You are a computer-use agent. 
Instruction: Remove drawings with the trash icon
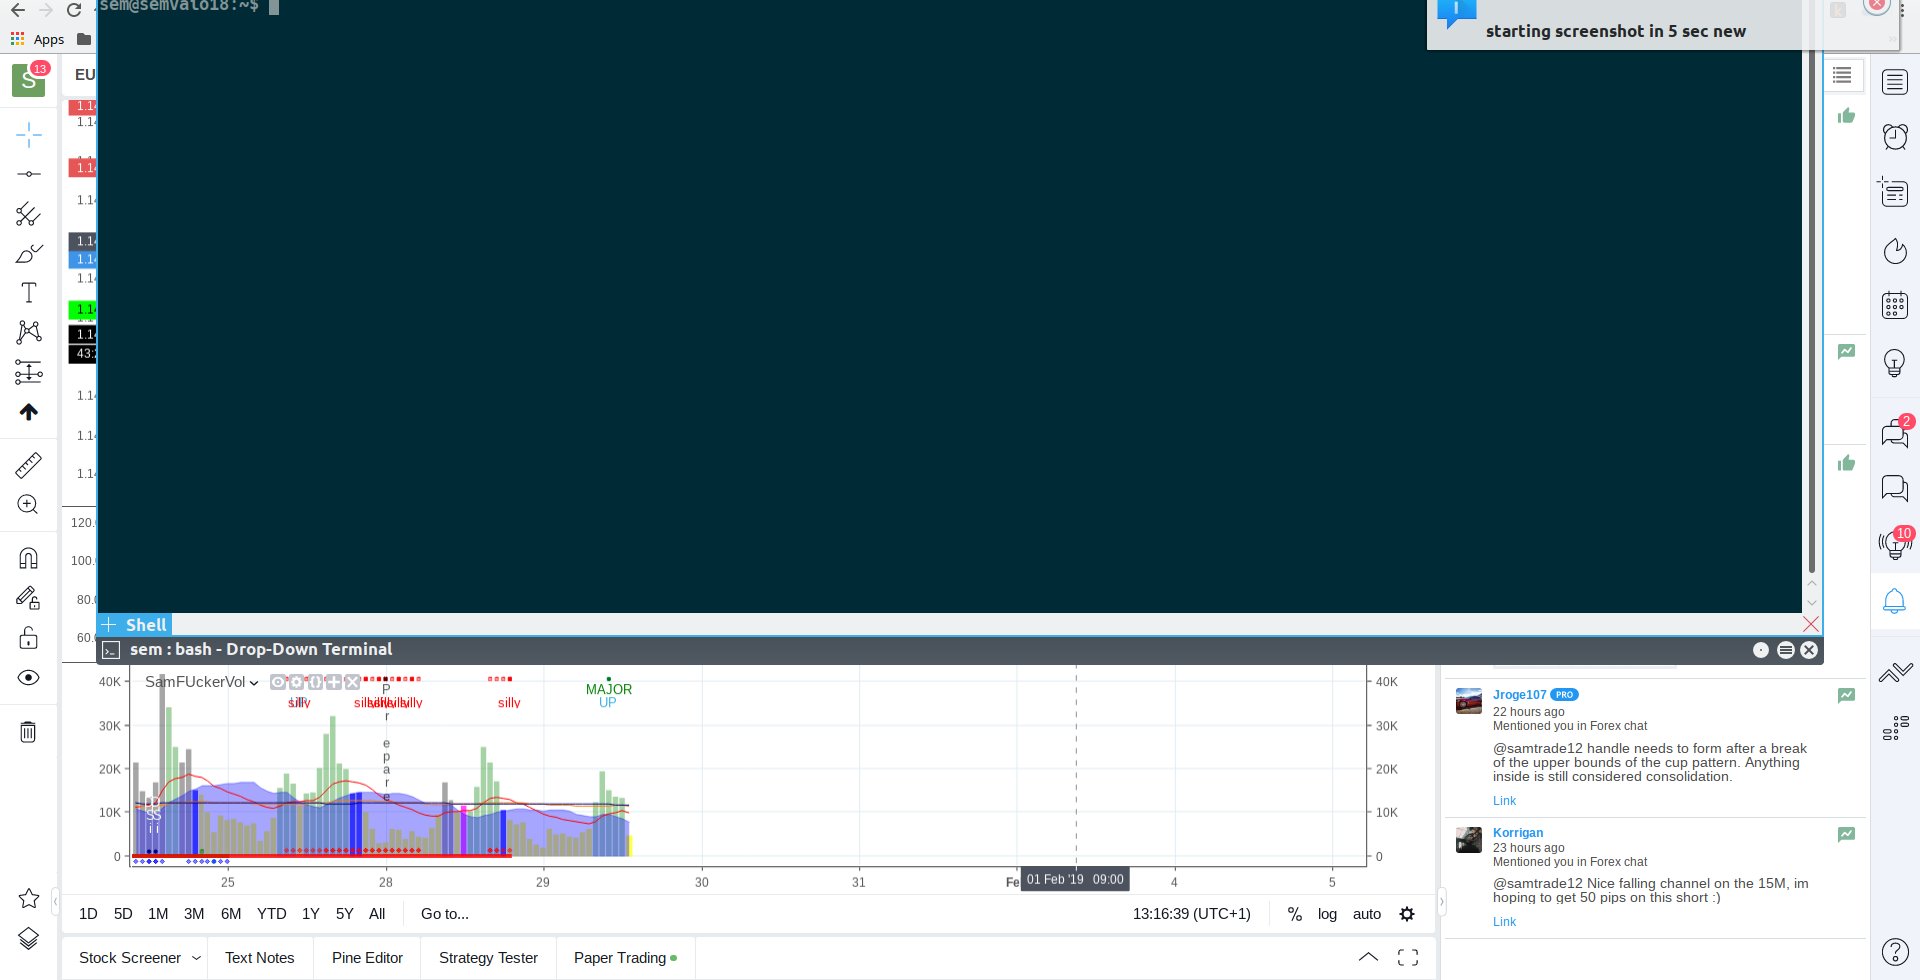[x=28, y=732]
